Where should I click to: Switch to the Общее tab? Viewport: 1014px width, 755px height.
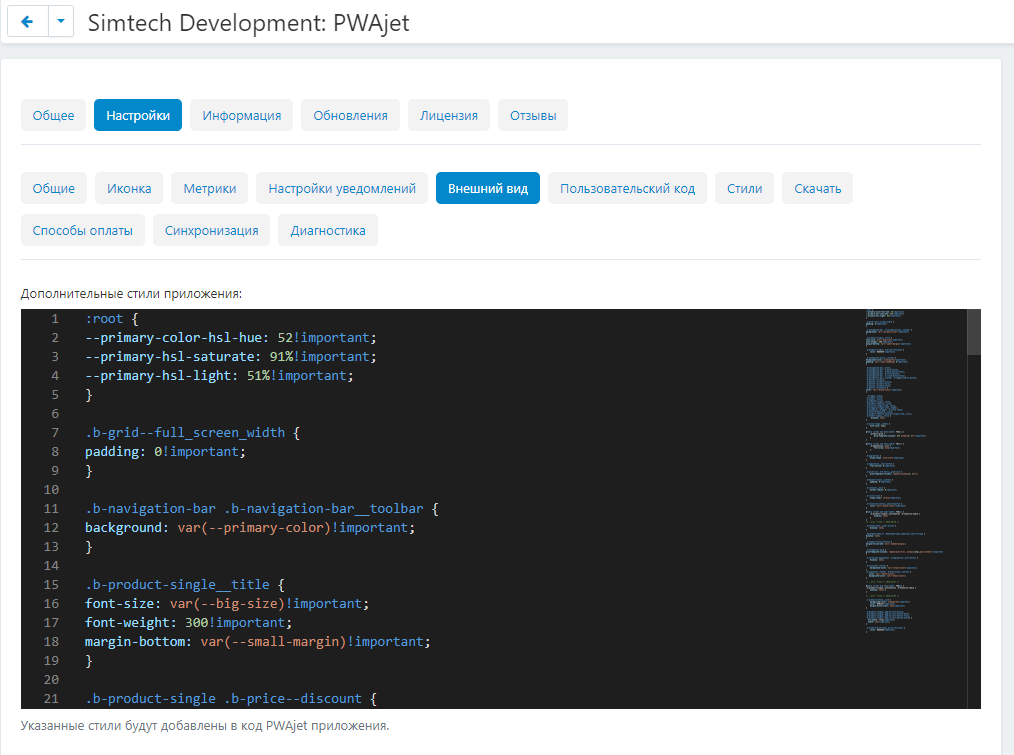[53, 115]
